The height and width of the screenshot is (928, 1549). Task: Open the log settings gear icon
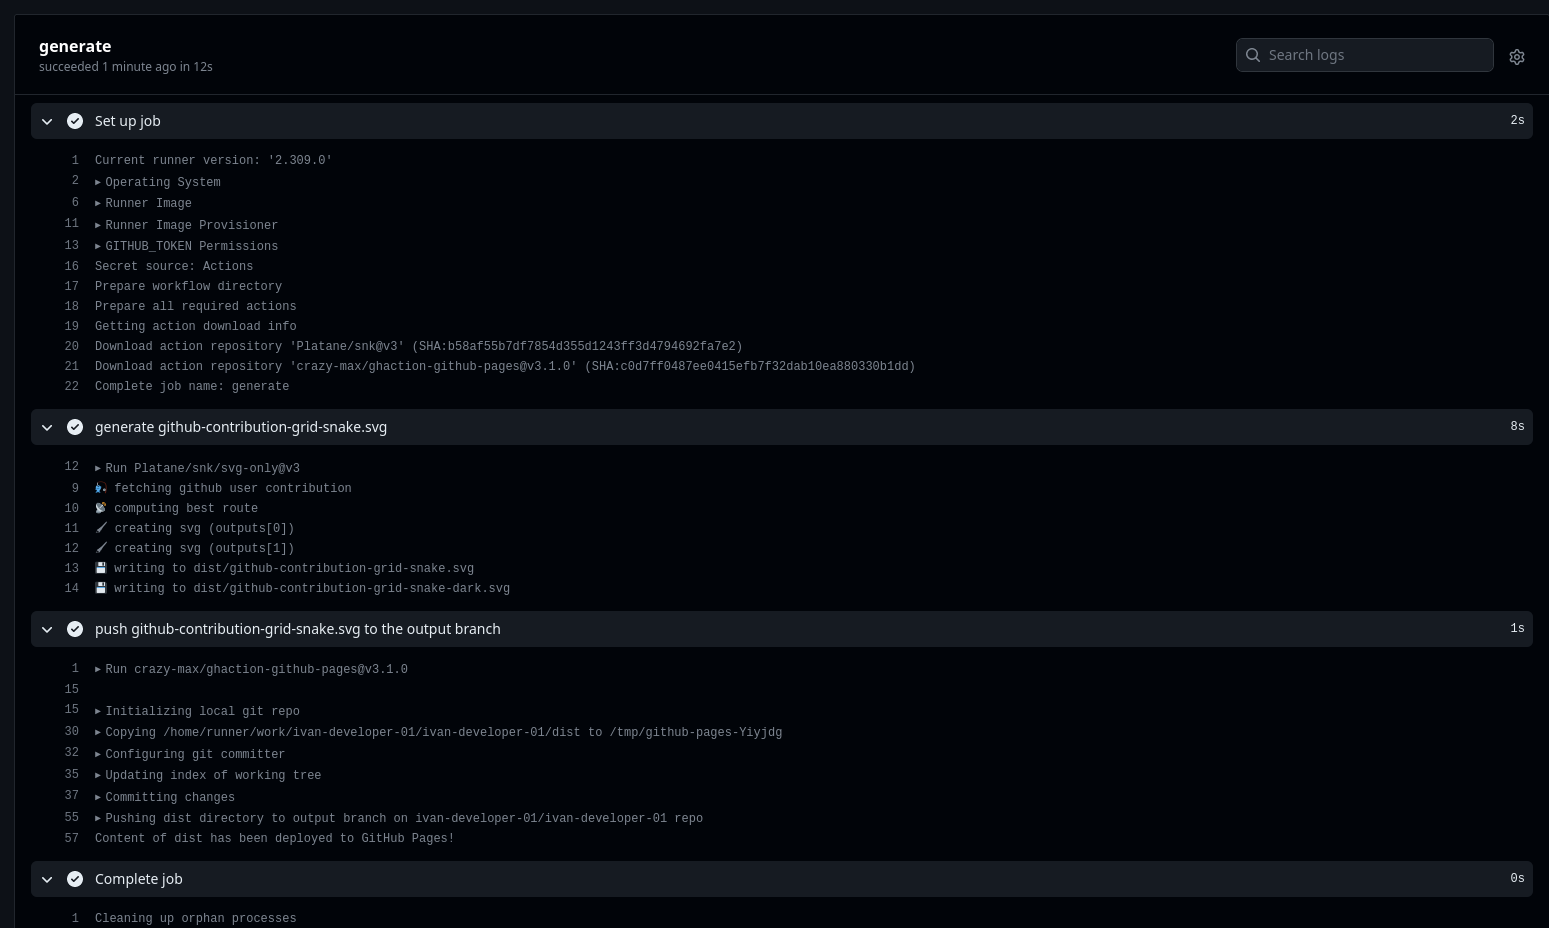[1517, 56]
